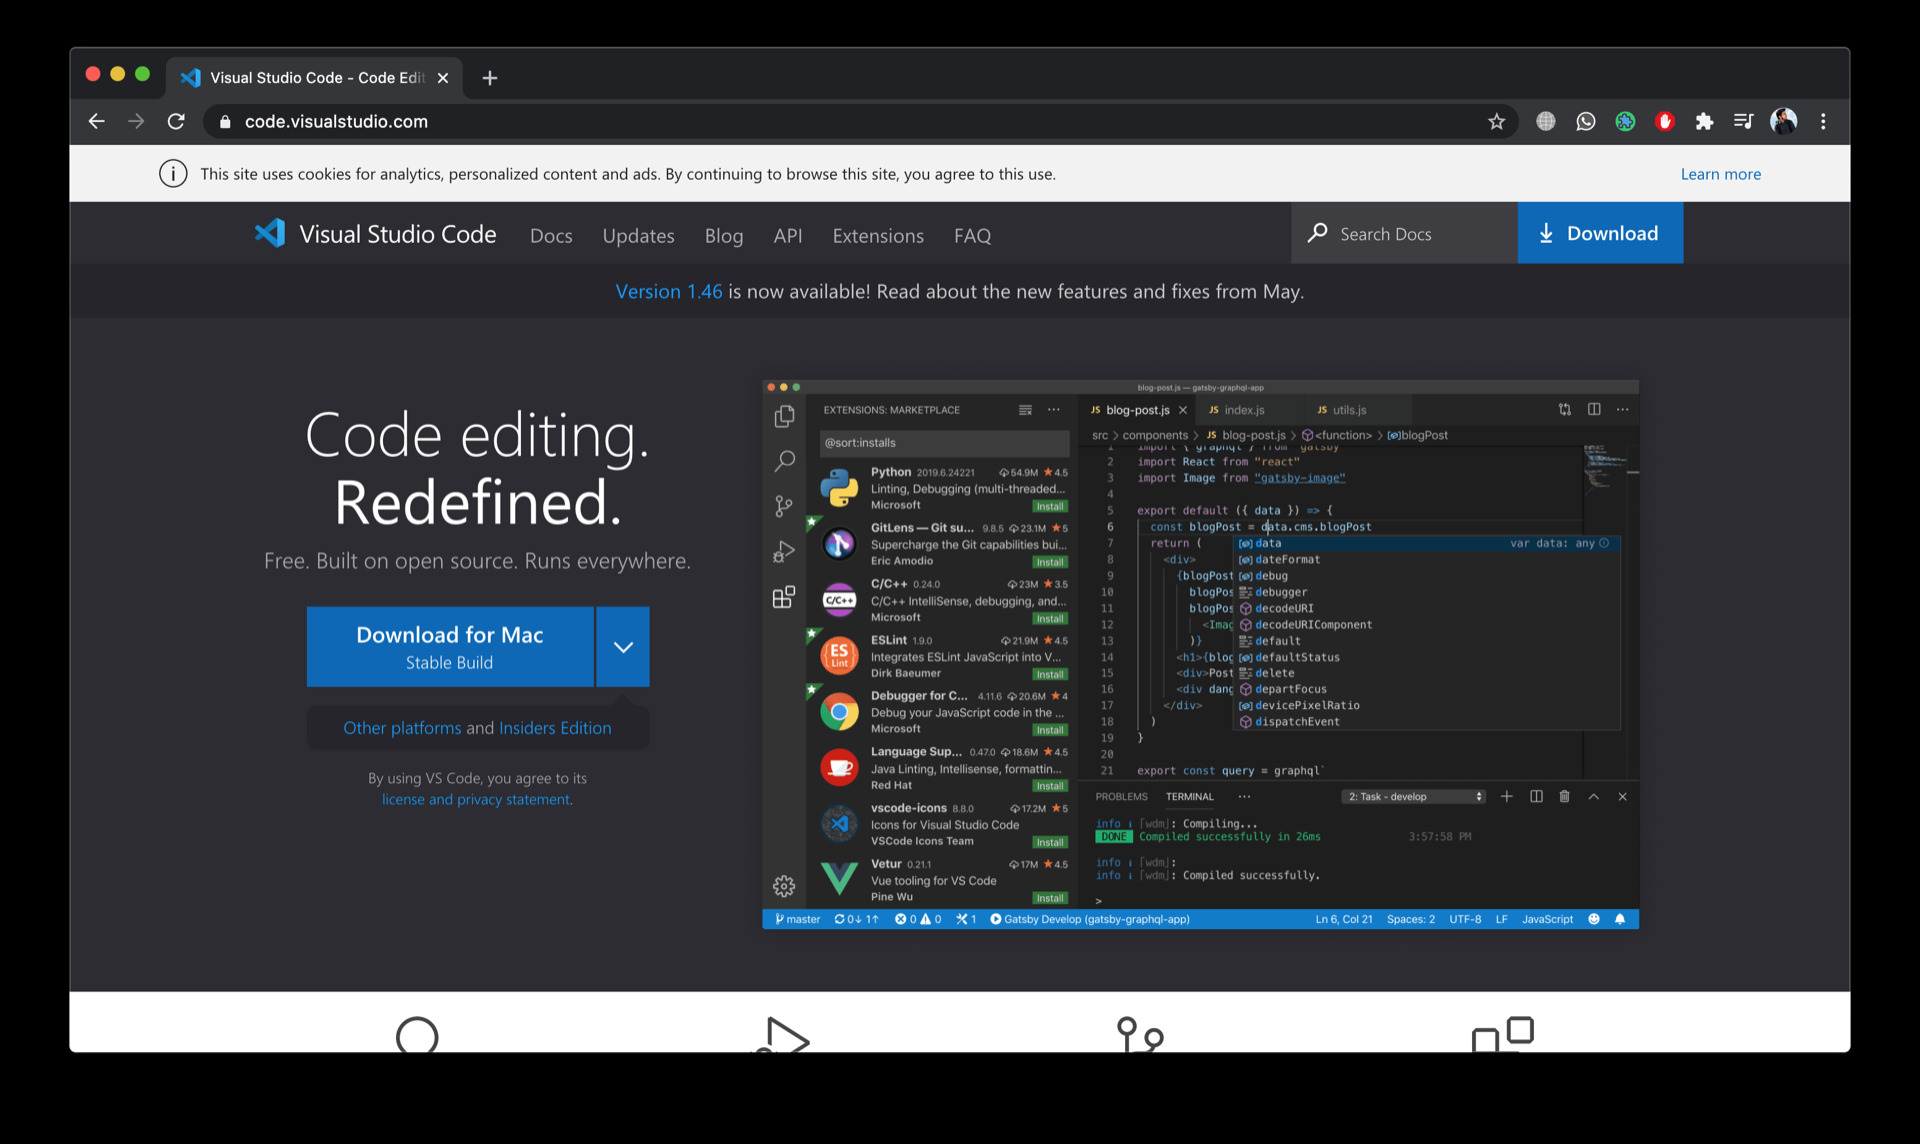
Task: Click the Settings gear icon at bottom left
Action: pyautogui.click(x=786, y=885)
